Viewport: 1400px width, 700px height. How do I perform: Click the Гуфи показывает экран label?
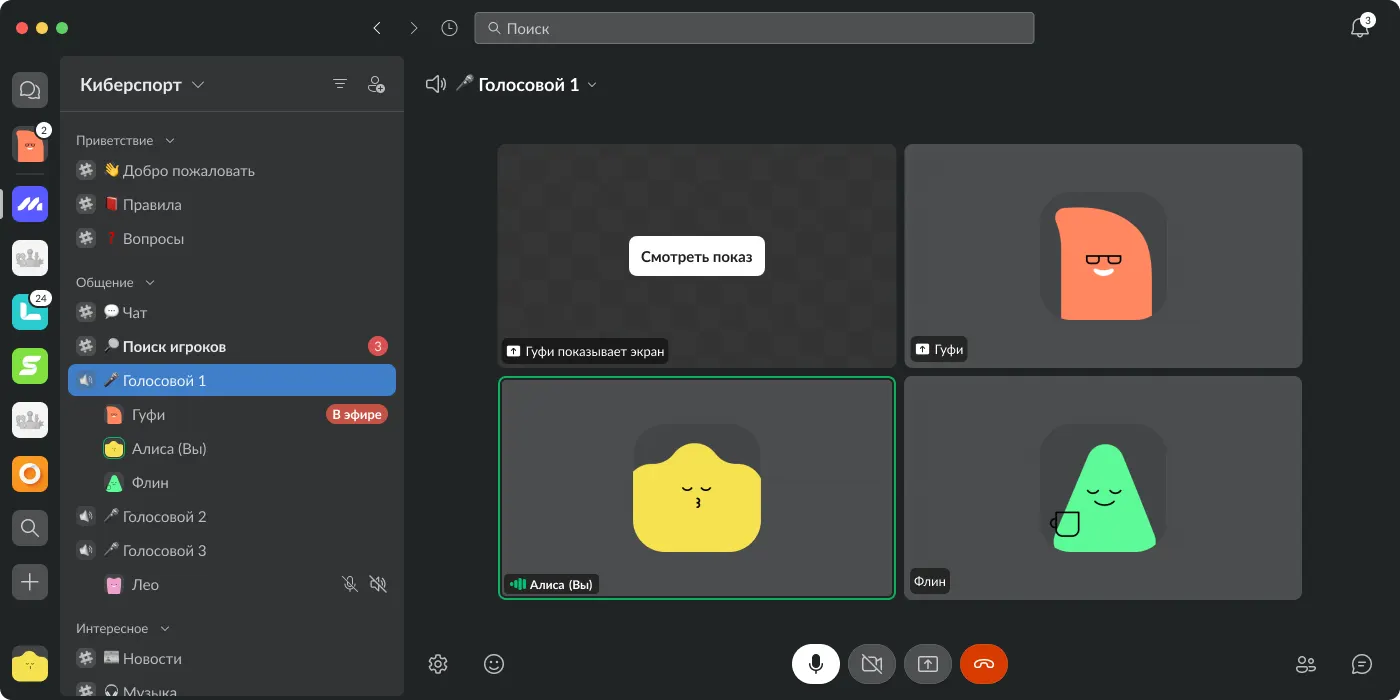(x=586, y=351)
